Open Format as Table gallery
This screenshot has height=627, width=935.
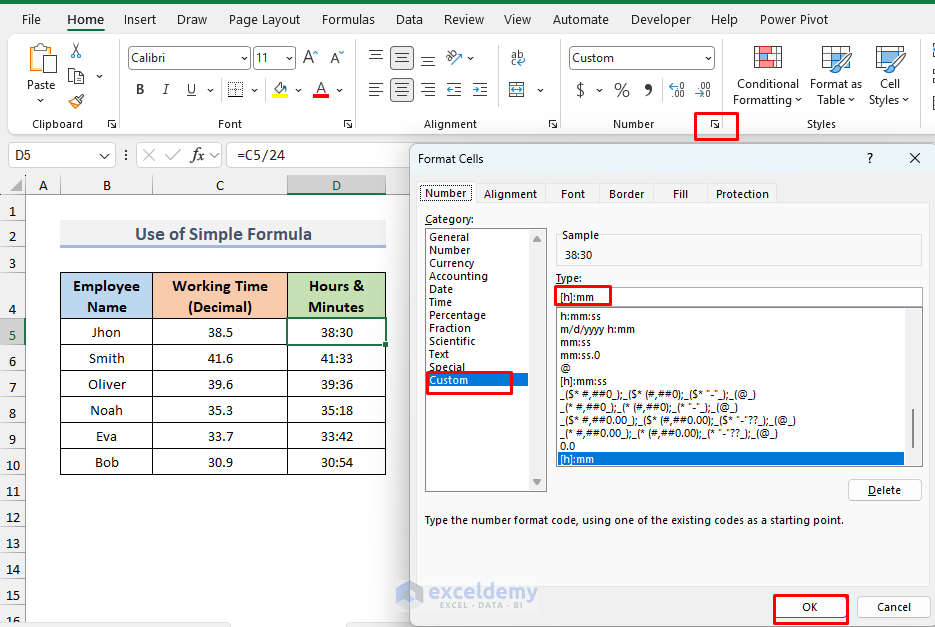pyautogui.click(x=835, y=75)
